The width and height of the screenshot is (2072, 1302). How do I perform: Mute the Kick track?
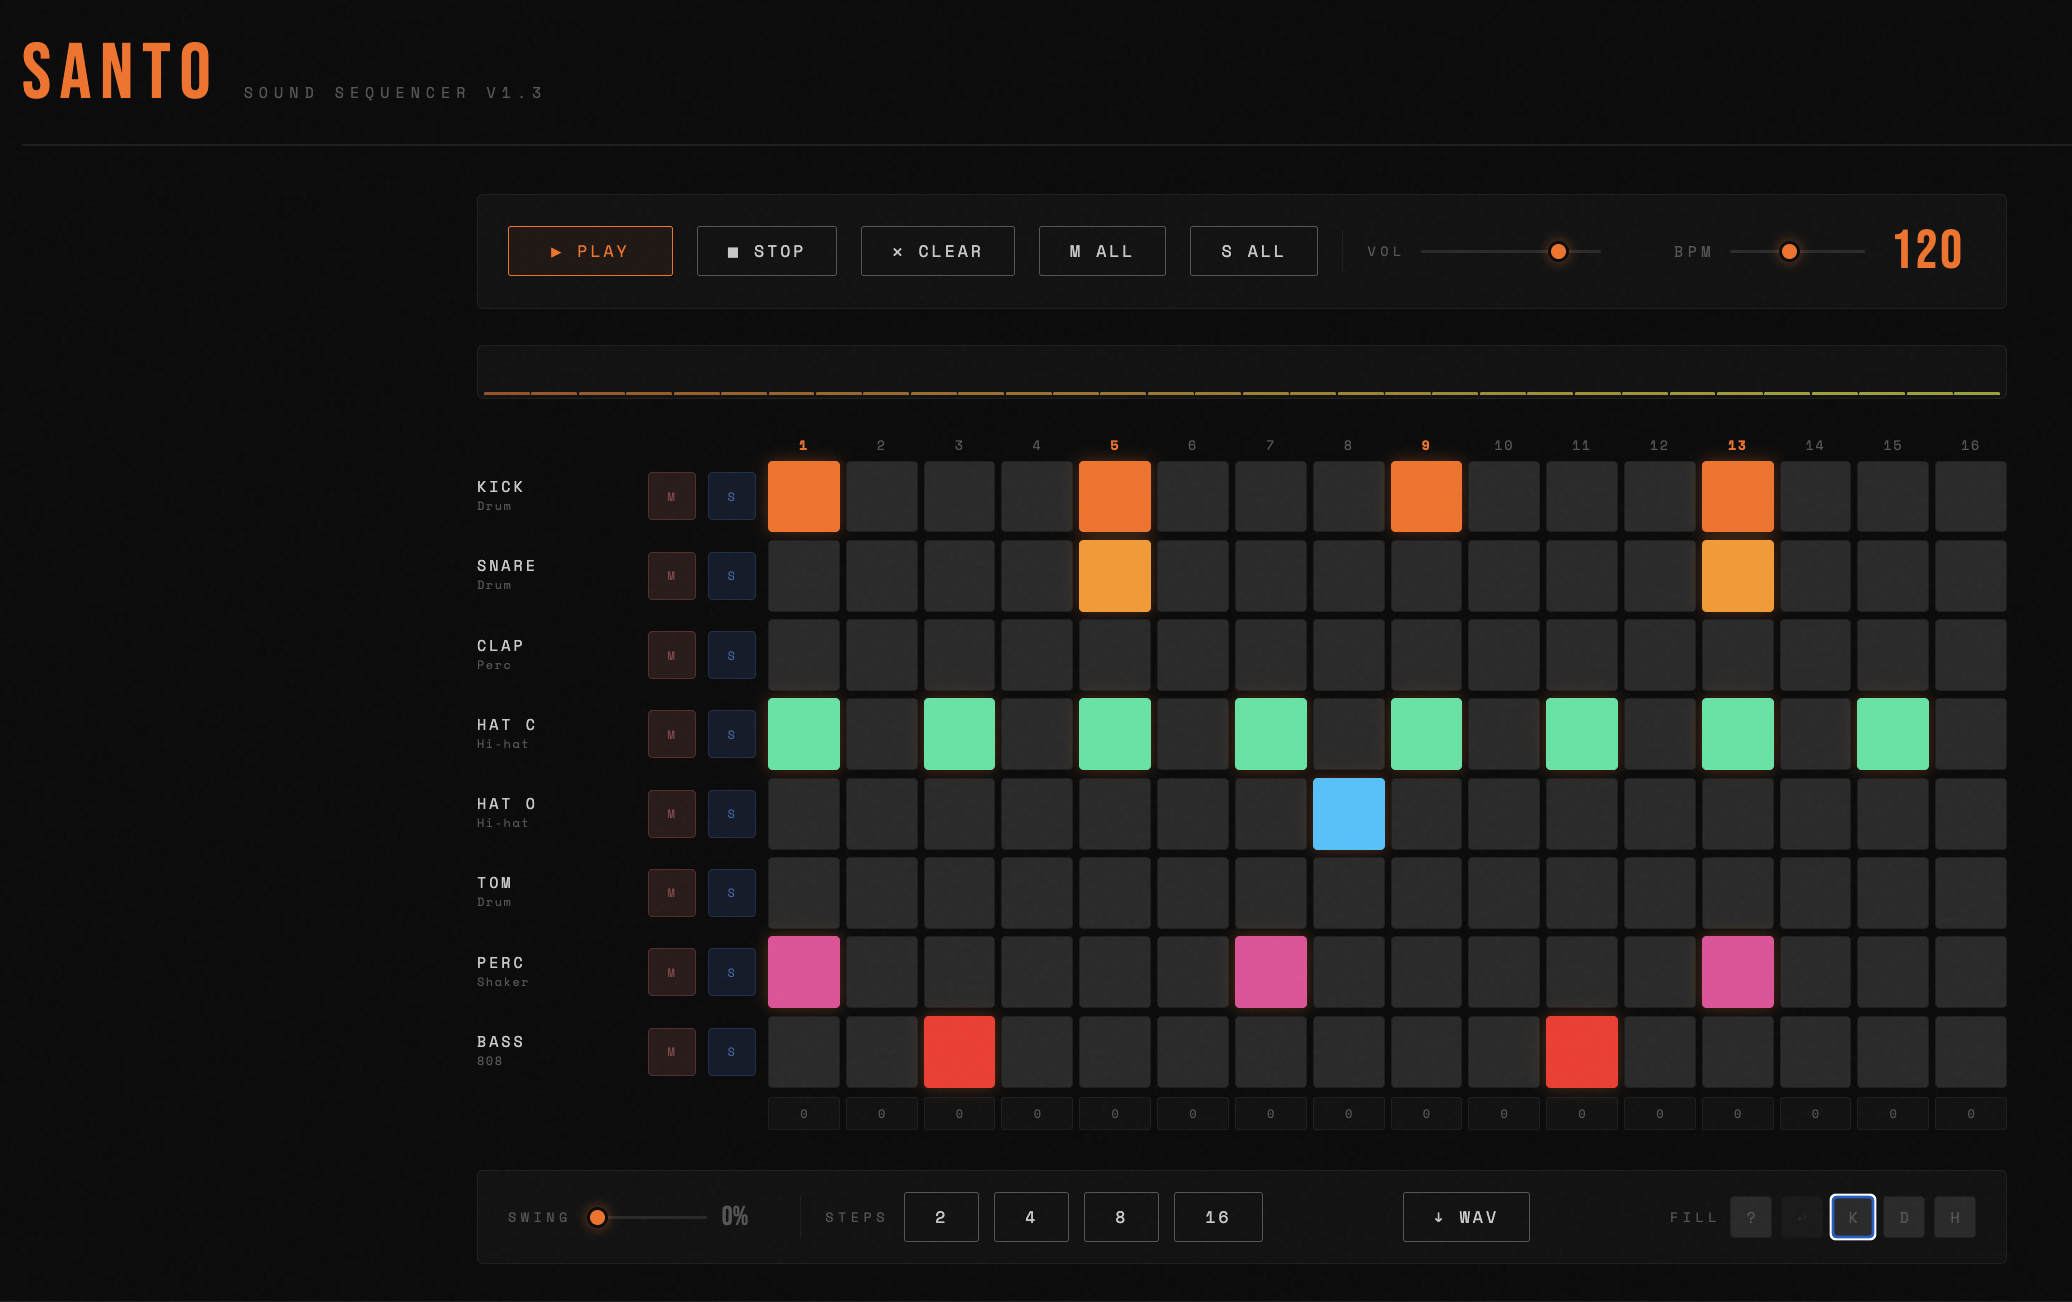pos(672,496)
